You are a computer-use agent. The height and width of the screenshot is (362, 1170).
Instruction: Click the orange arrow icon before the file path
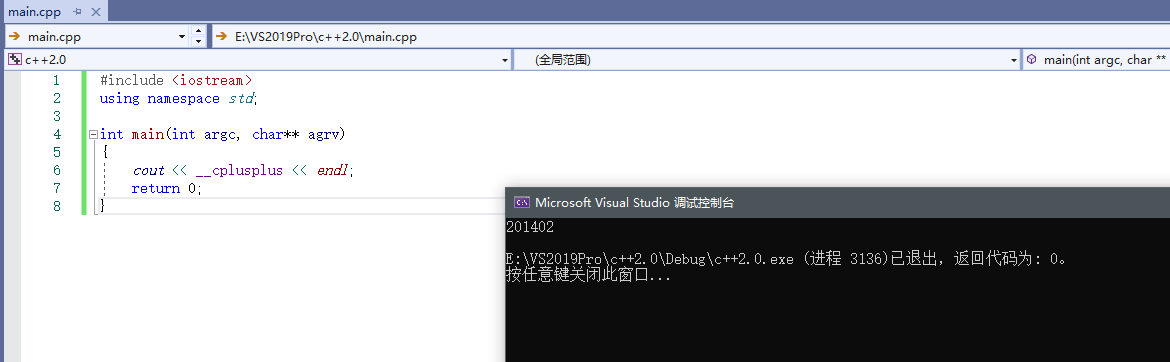pyautogui.click(x=222, y=37)
